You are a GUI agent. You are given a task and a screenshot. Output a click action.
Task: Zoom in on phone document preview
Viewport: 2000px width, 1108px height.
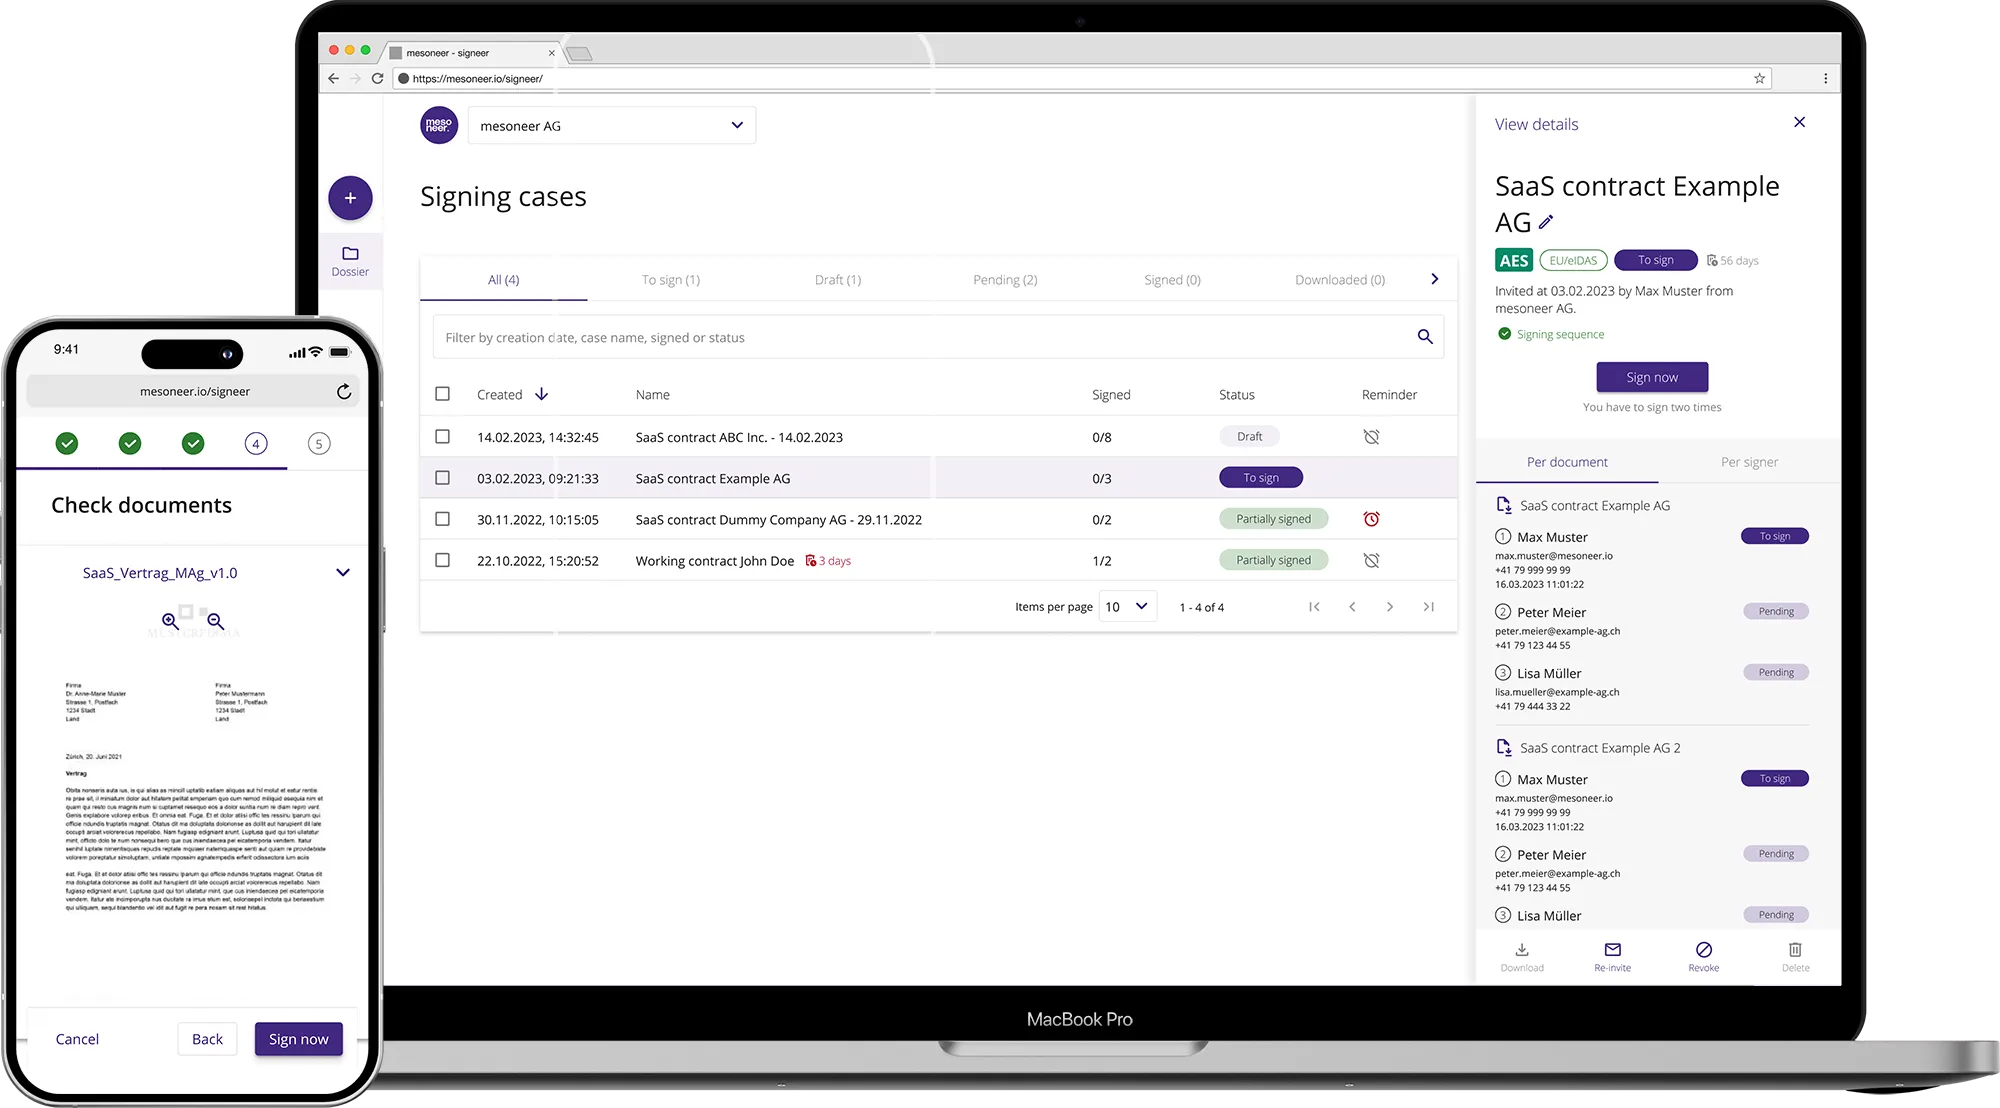tap(170, 621)
